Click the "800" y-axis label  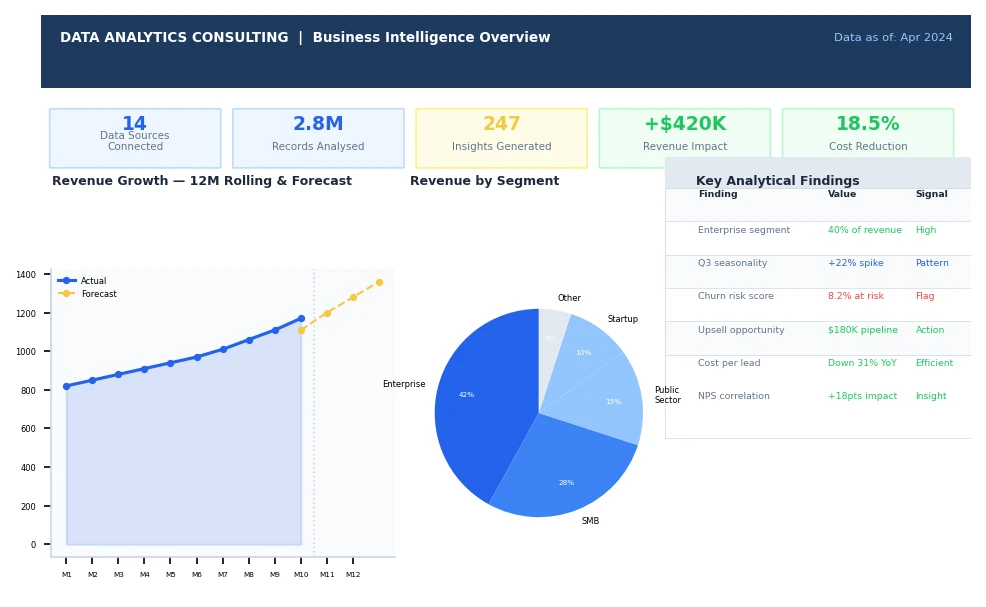tap(28, 390)
